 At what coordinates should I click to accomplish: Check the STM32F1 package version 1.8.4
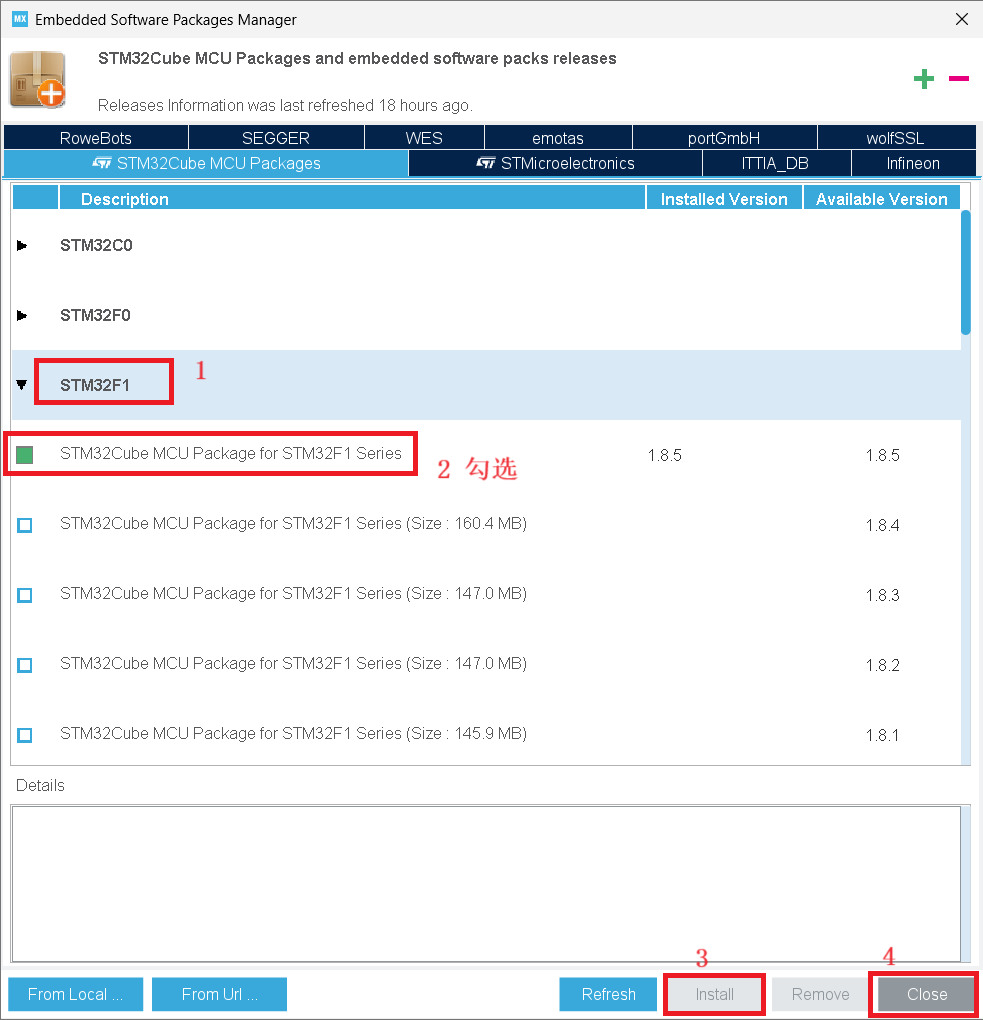click(x=25, y=525)
